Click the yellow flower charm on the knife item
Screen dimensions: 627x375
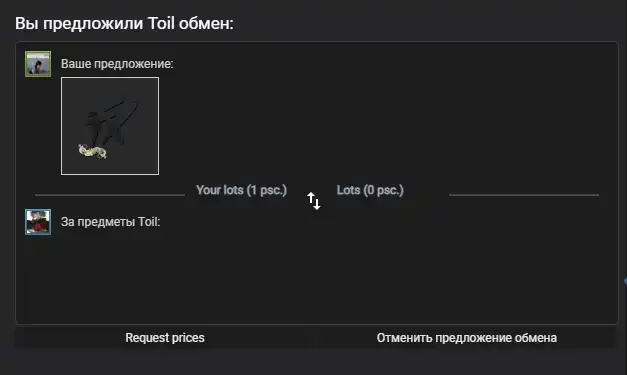92,152
